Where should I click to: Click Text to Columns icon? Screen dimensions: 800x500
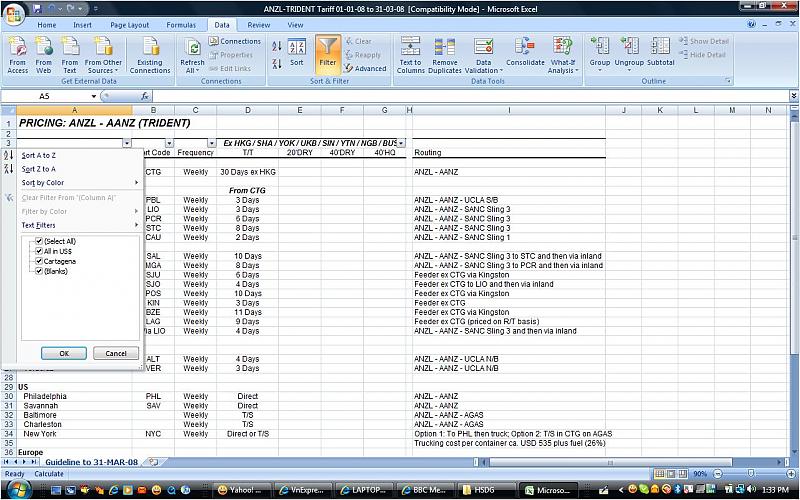pos(410,52)
